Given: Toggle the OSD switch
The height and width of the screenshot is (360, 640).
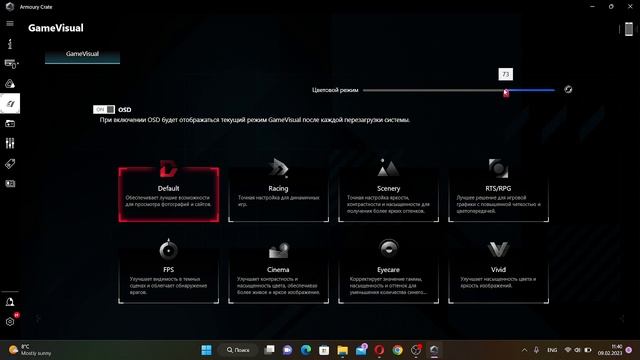Looking at the screenshot, I should click(x=104, y=109).
